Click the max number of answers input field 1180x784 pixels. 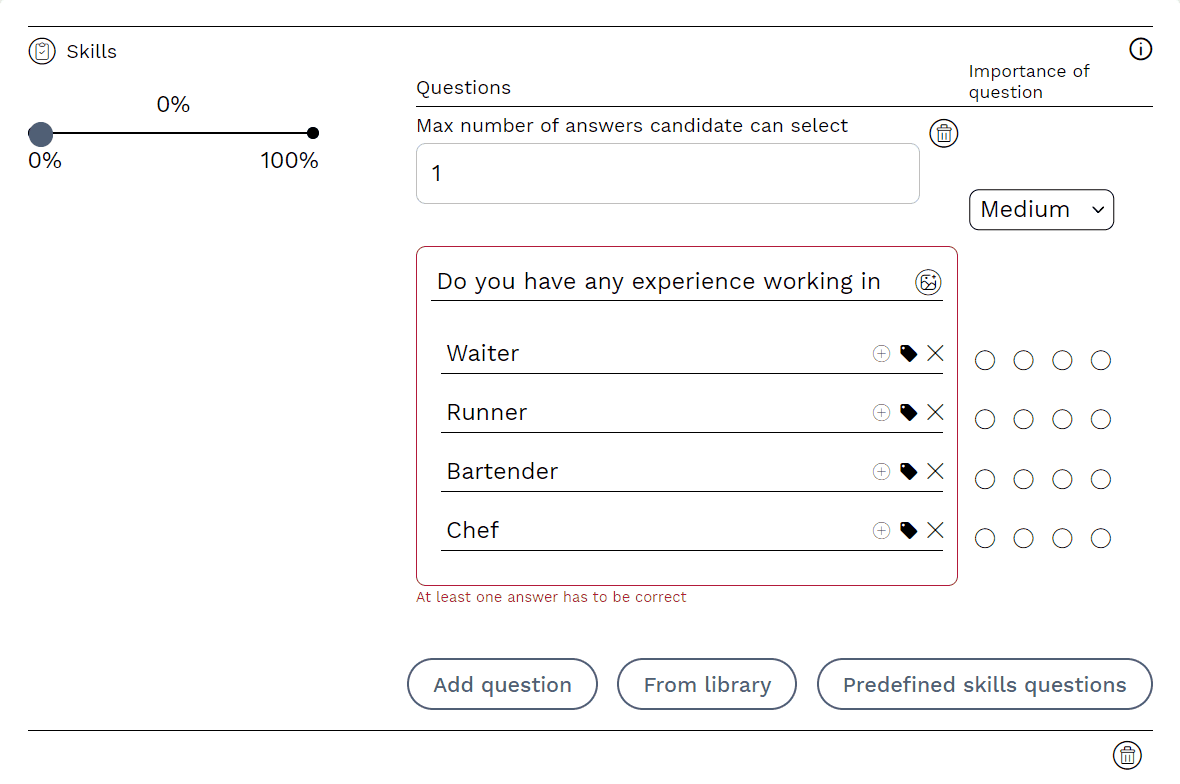(x=667, y=174)
